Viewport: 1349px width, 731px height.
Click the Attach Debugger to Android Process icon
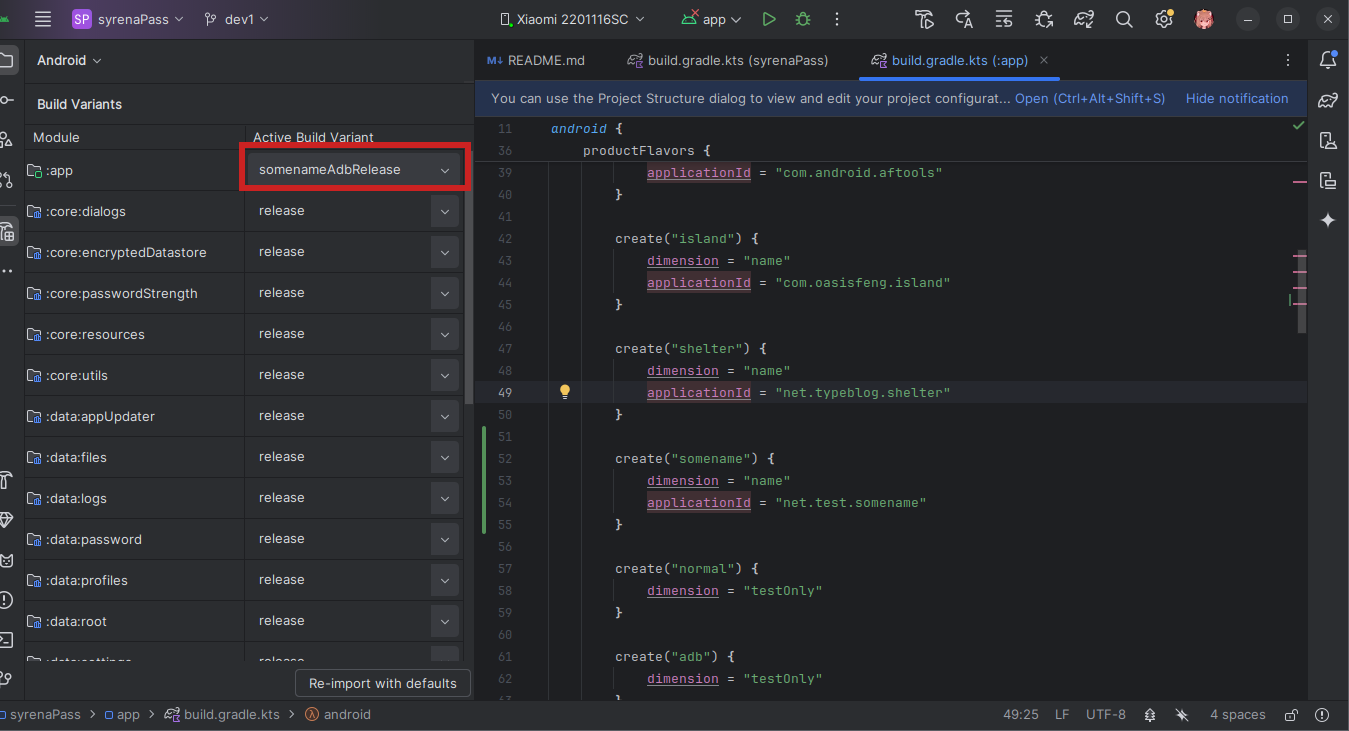click(1044, 19)
